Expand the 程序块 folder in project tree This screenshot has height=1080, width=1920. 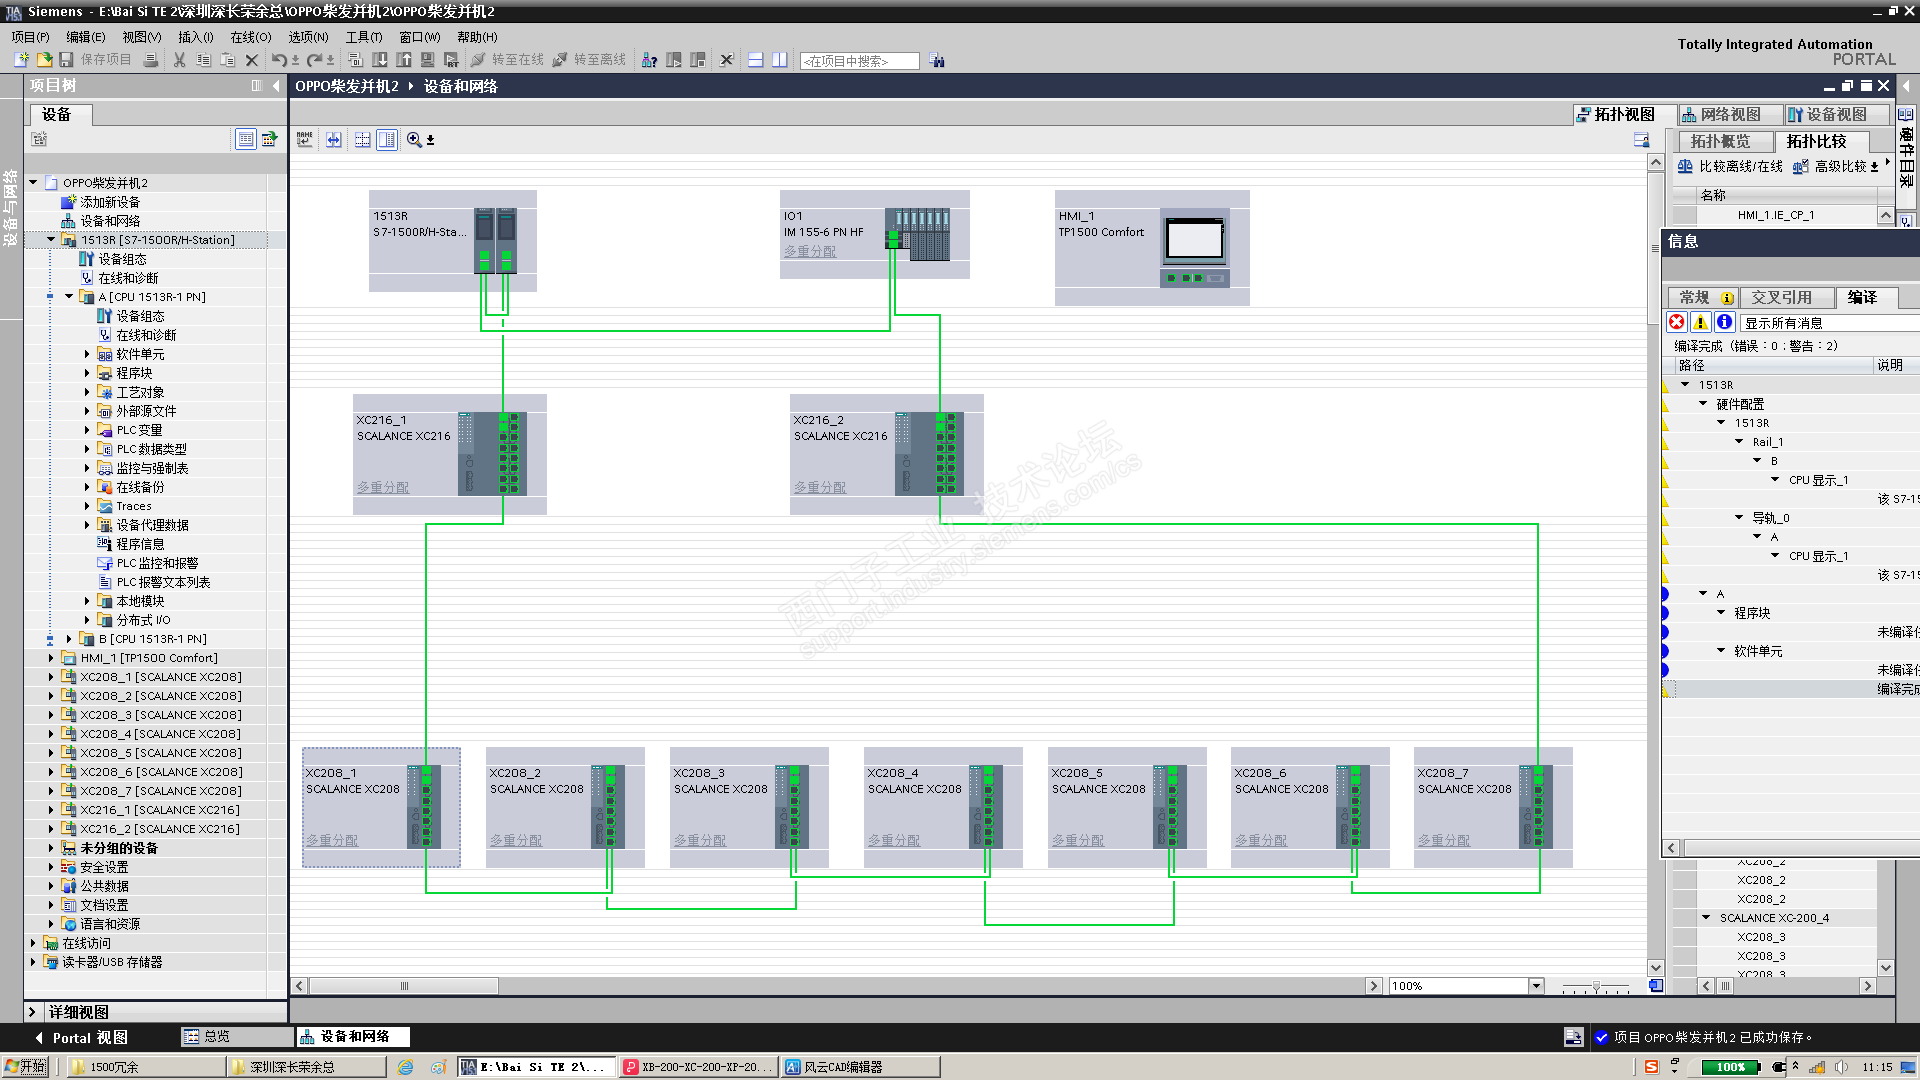point(87,373)
